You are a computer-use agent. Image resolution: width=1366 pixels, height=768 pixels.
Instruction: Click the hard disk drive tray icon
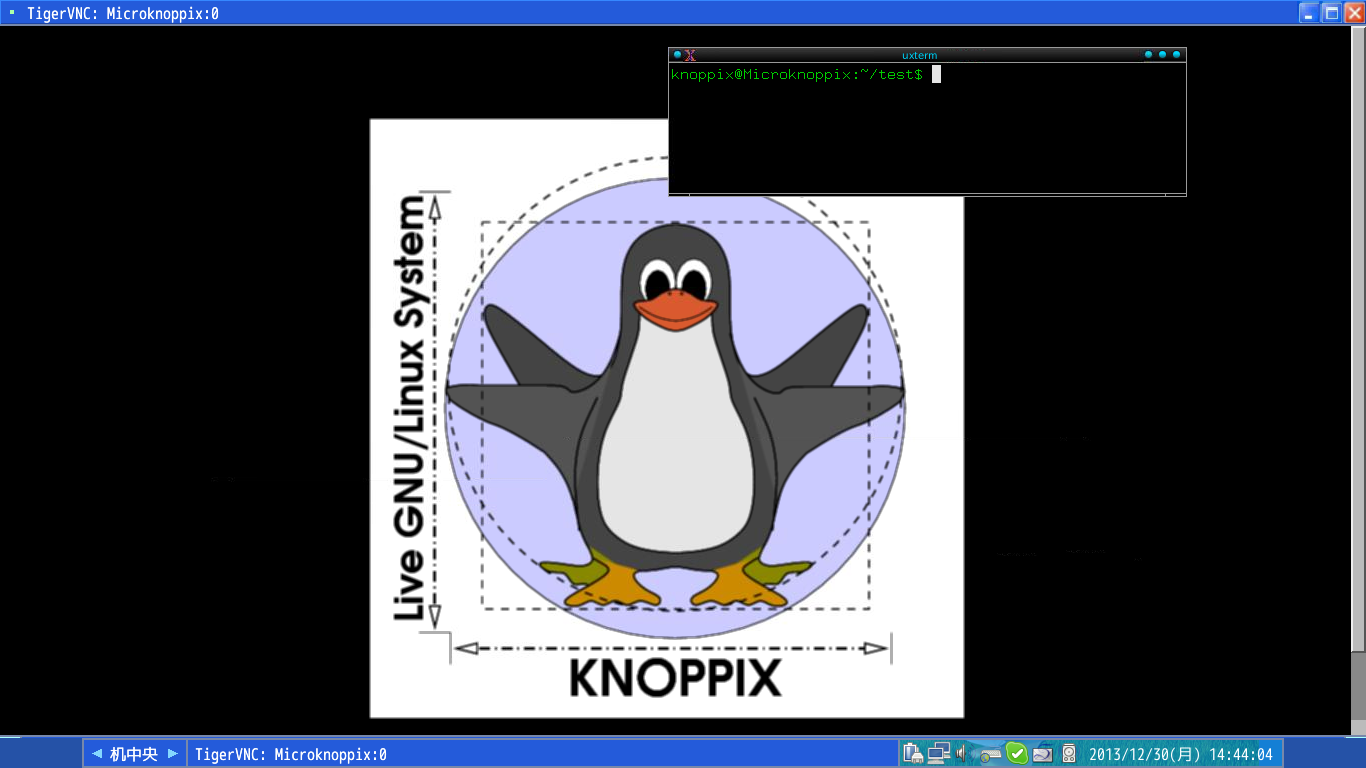pyautogui.click(x=1069, y=754)
